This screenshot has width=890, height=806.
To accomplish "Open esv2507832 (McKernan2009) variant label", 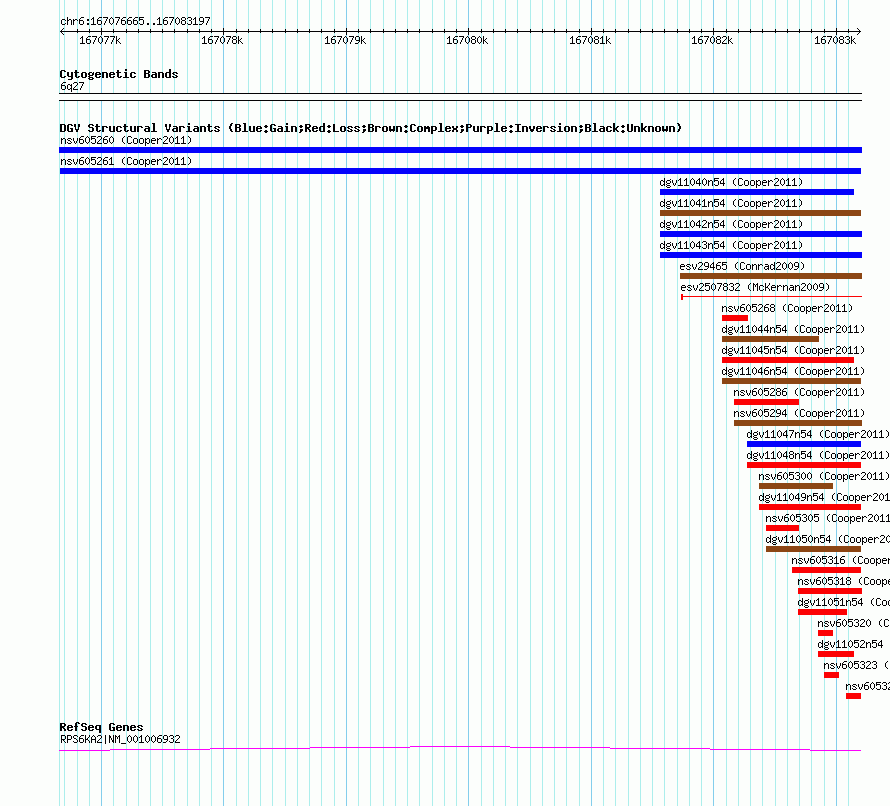I will coord(755,287).
